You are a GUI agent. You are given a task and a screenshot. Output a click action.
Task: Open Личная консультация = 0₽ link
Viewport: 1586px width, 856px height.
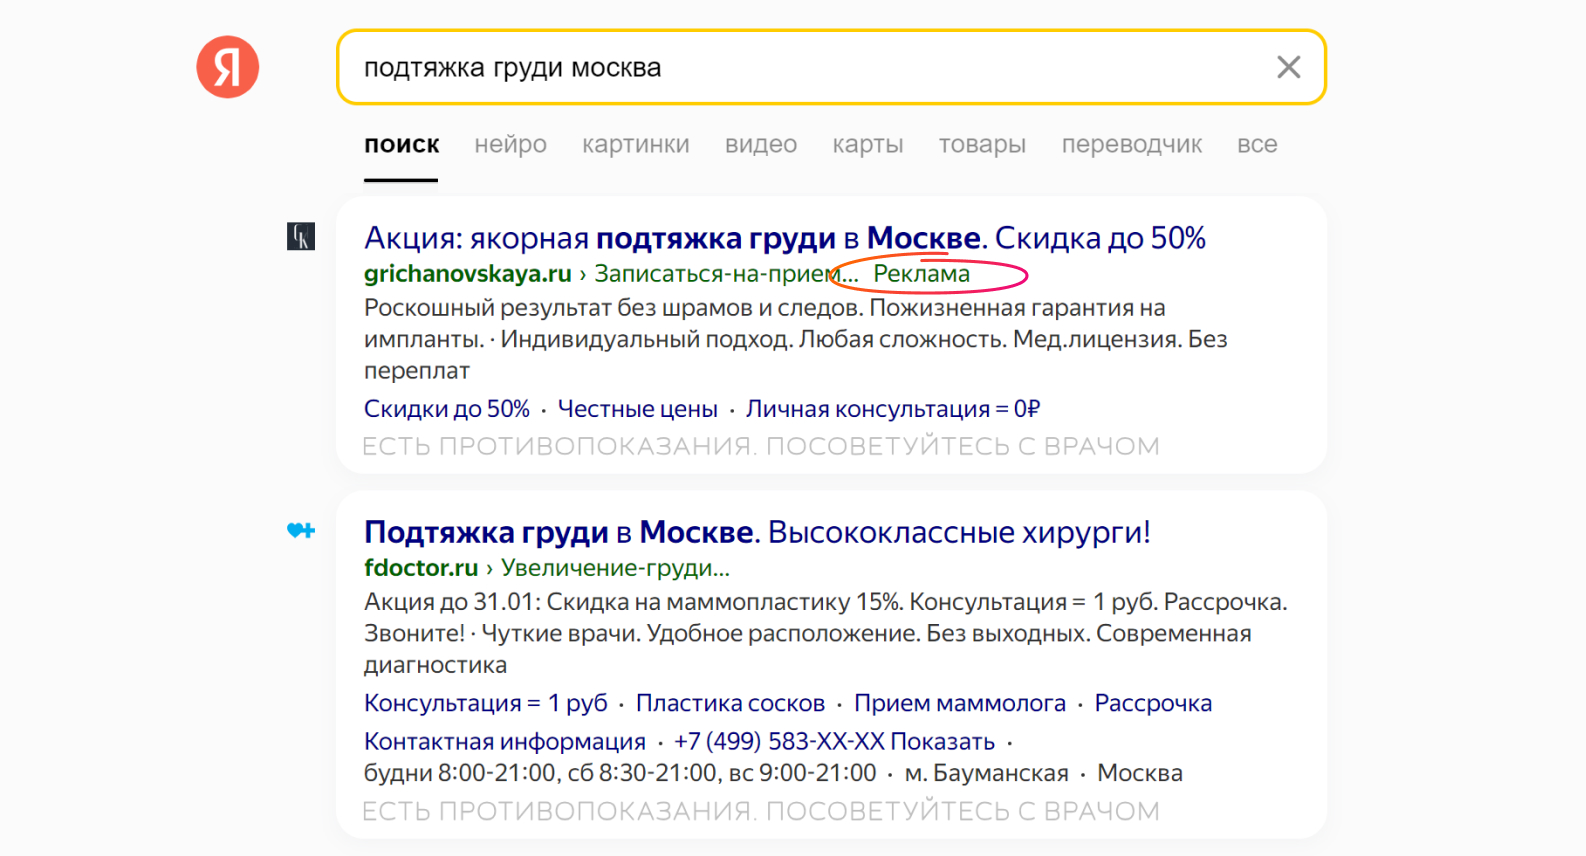(892, 409)
